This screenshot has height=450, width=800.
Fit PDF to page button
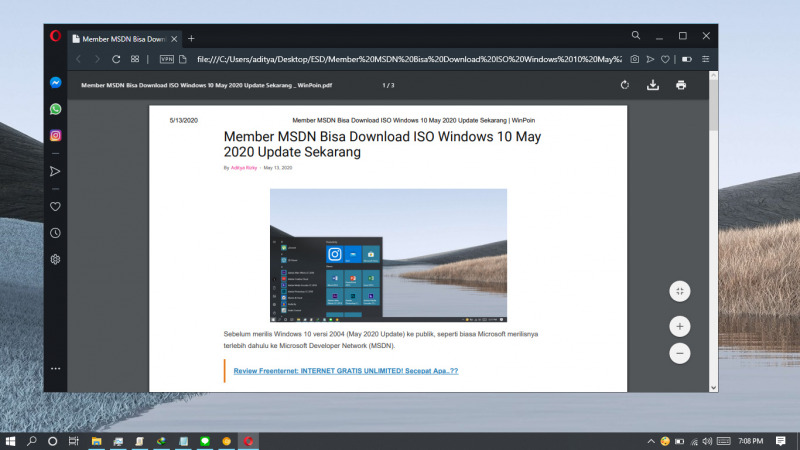[x=680, y=291]
